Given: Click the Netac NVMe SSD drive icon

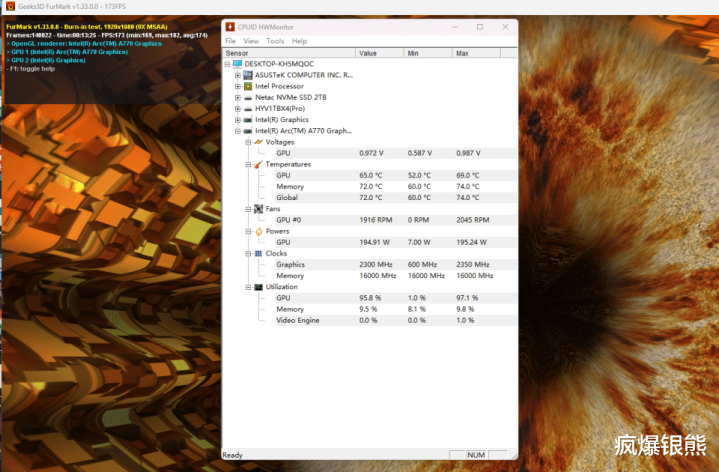Looking at the screenshot, I should click(x=247, y=97).
